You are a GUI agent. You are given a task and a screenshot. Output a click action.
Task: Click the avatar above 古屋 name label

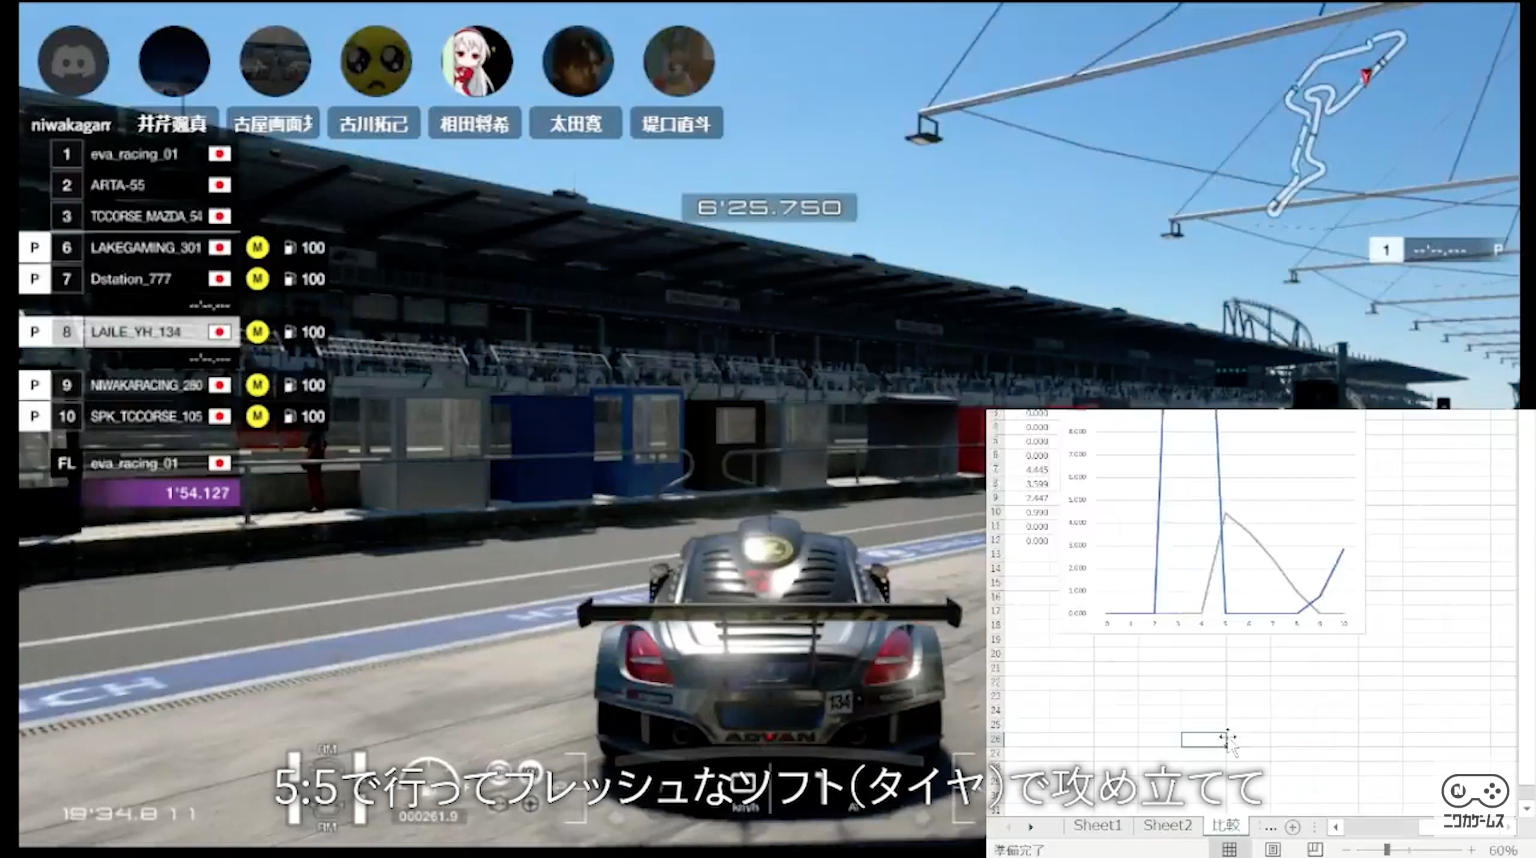pyautogui.click(x=275, y=62)
